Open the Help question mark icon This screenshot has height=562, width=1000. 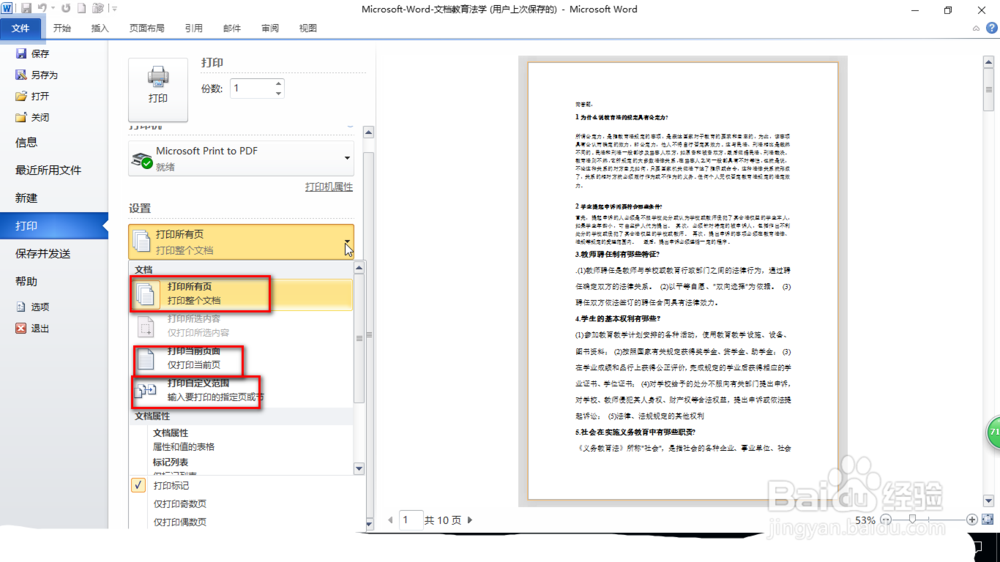click(991, 28)
